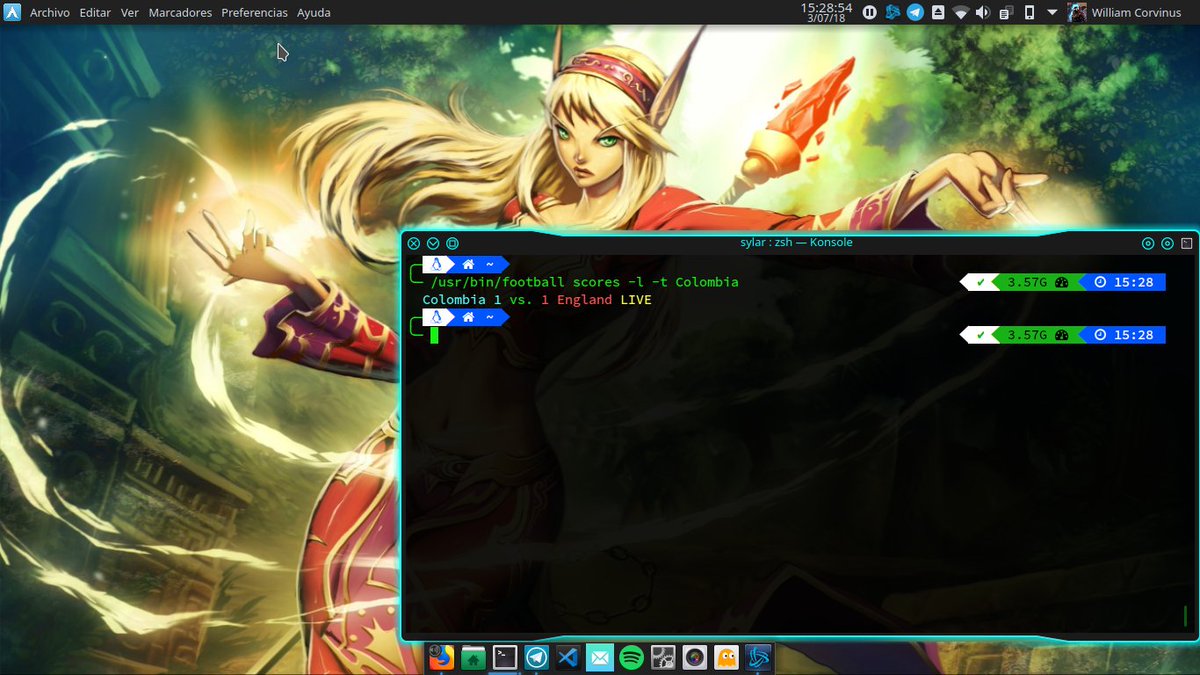The image size is (1200, 675).
Task: Click the terminal icon in the dock
Action: [x=505, y=657]
